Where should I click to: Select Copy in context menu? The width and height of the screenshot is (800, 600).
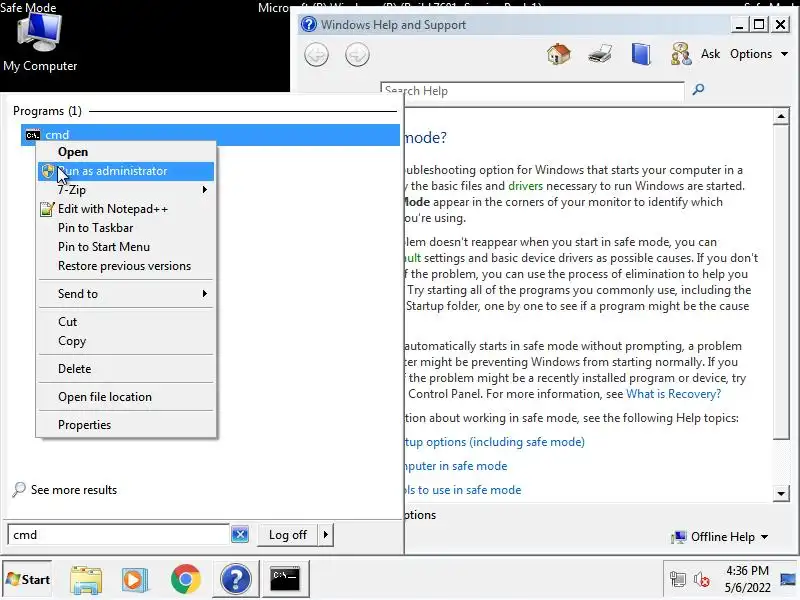coord(126,341)
